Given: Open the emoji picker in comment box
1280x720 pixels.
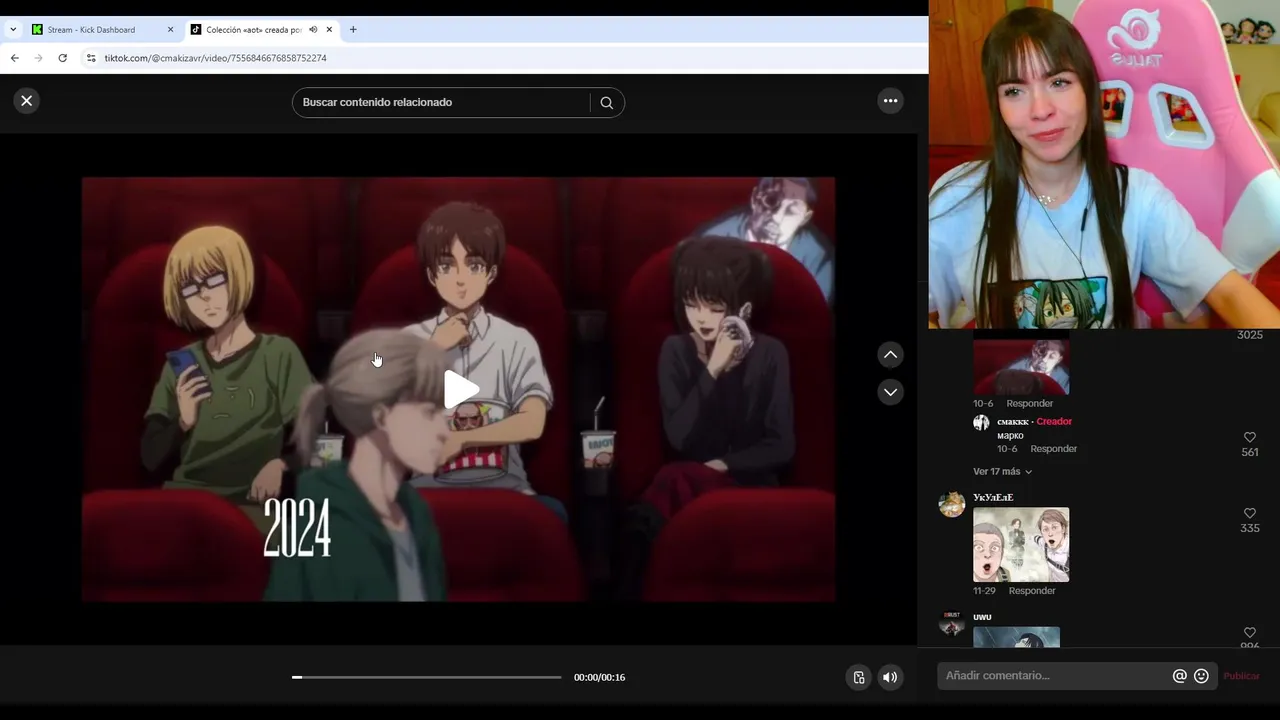Looking at the screenshot, I should (1202, 676).
